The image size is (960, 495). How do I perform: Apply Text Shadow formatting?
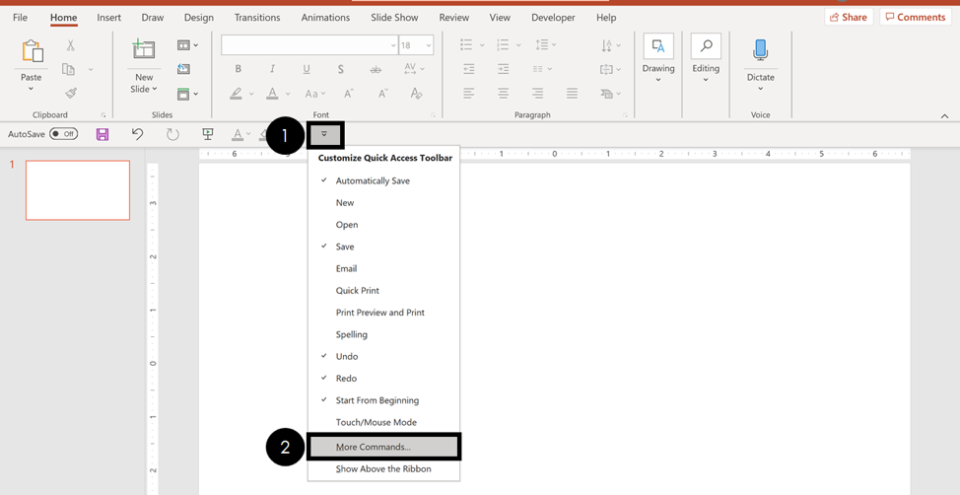341,69
